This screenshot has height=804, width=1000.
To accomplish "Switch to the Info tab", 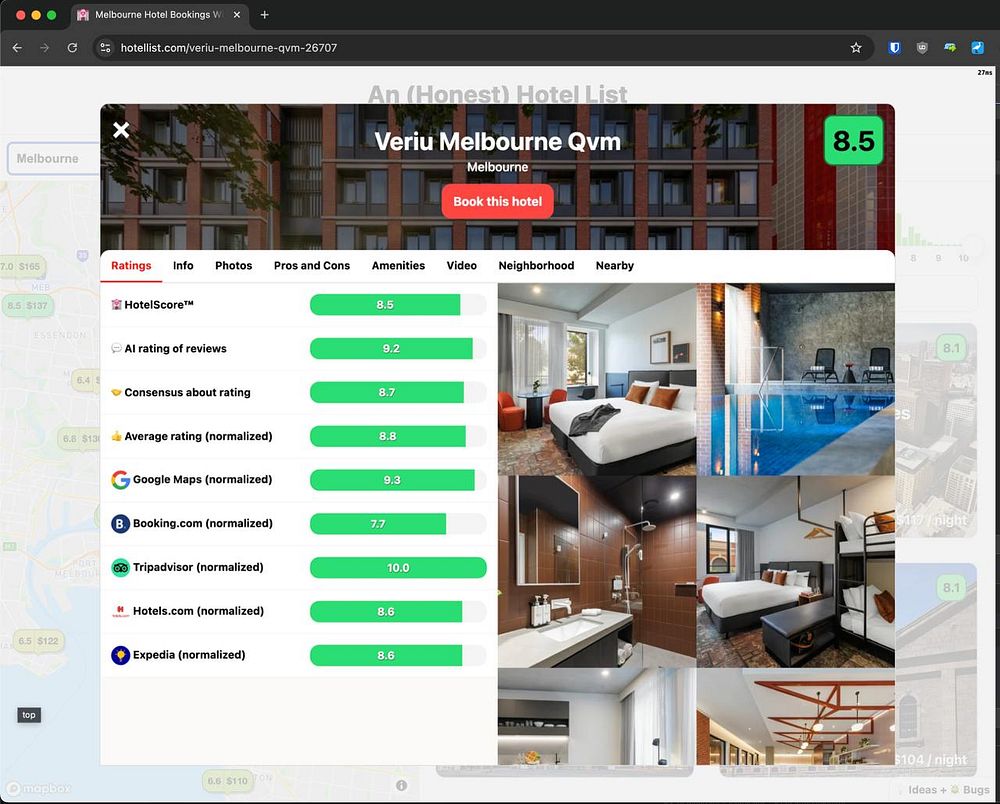I will click(x=183, y=265).
